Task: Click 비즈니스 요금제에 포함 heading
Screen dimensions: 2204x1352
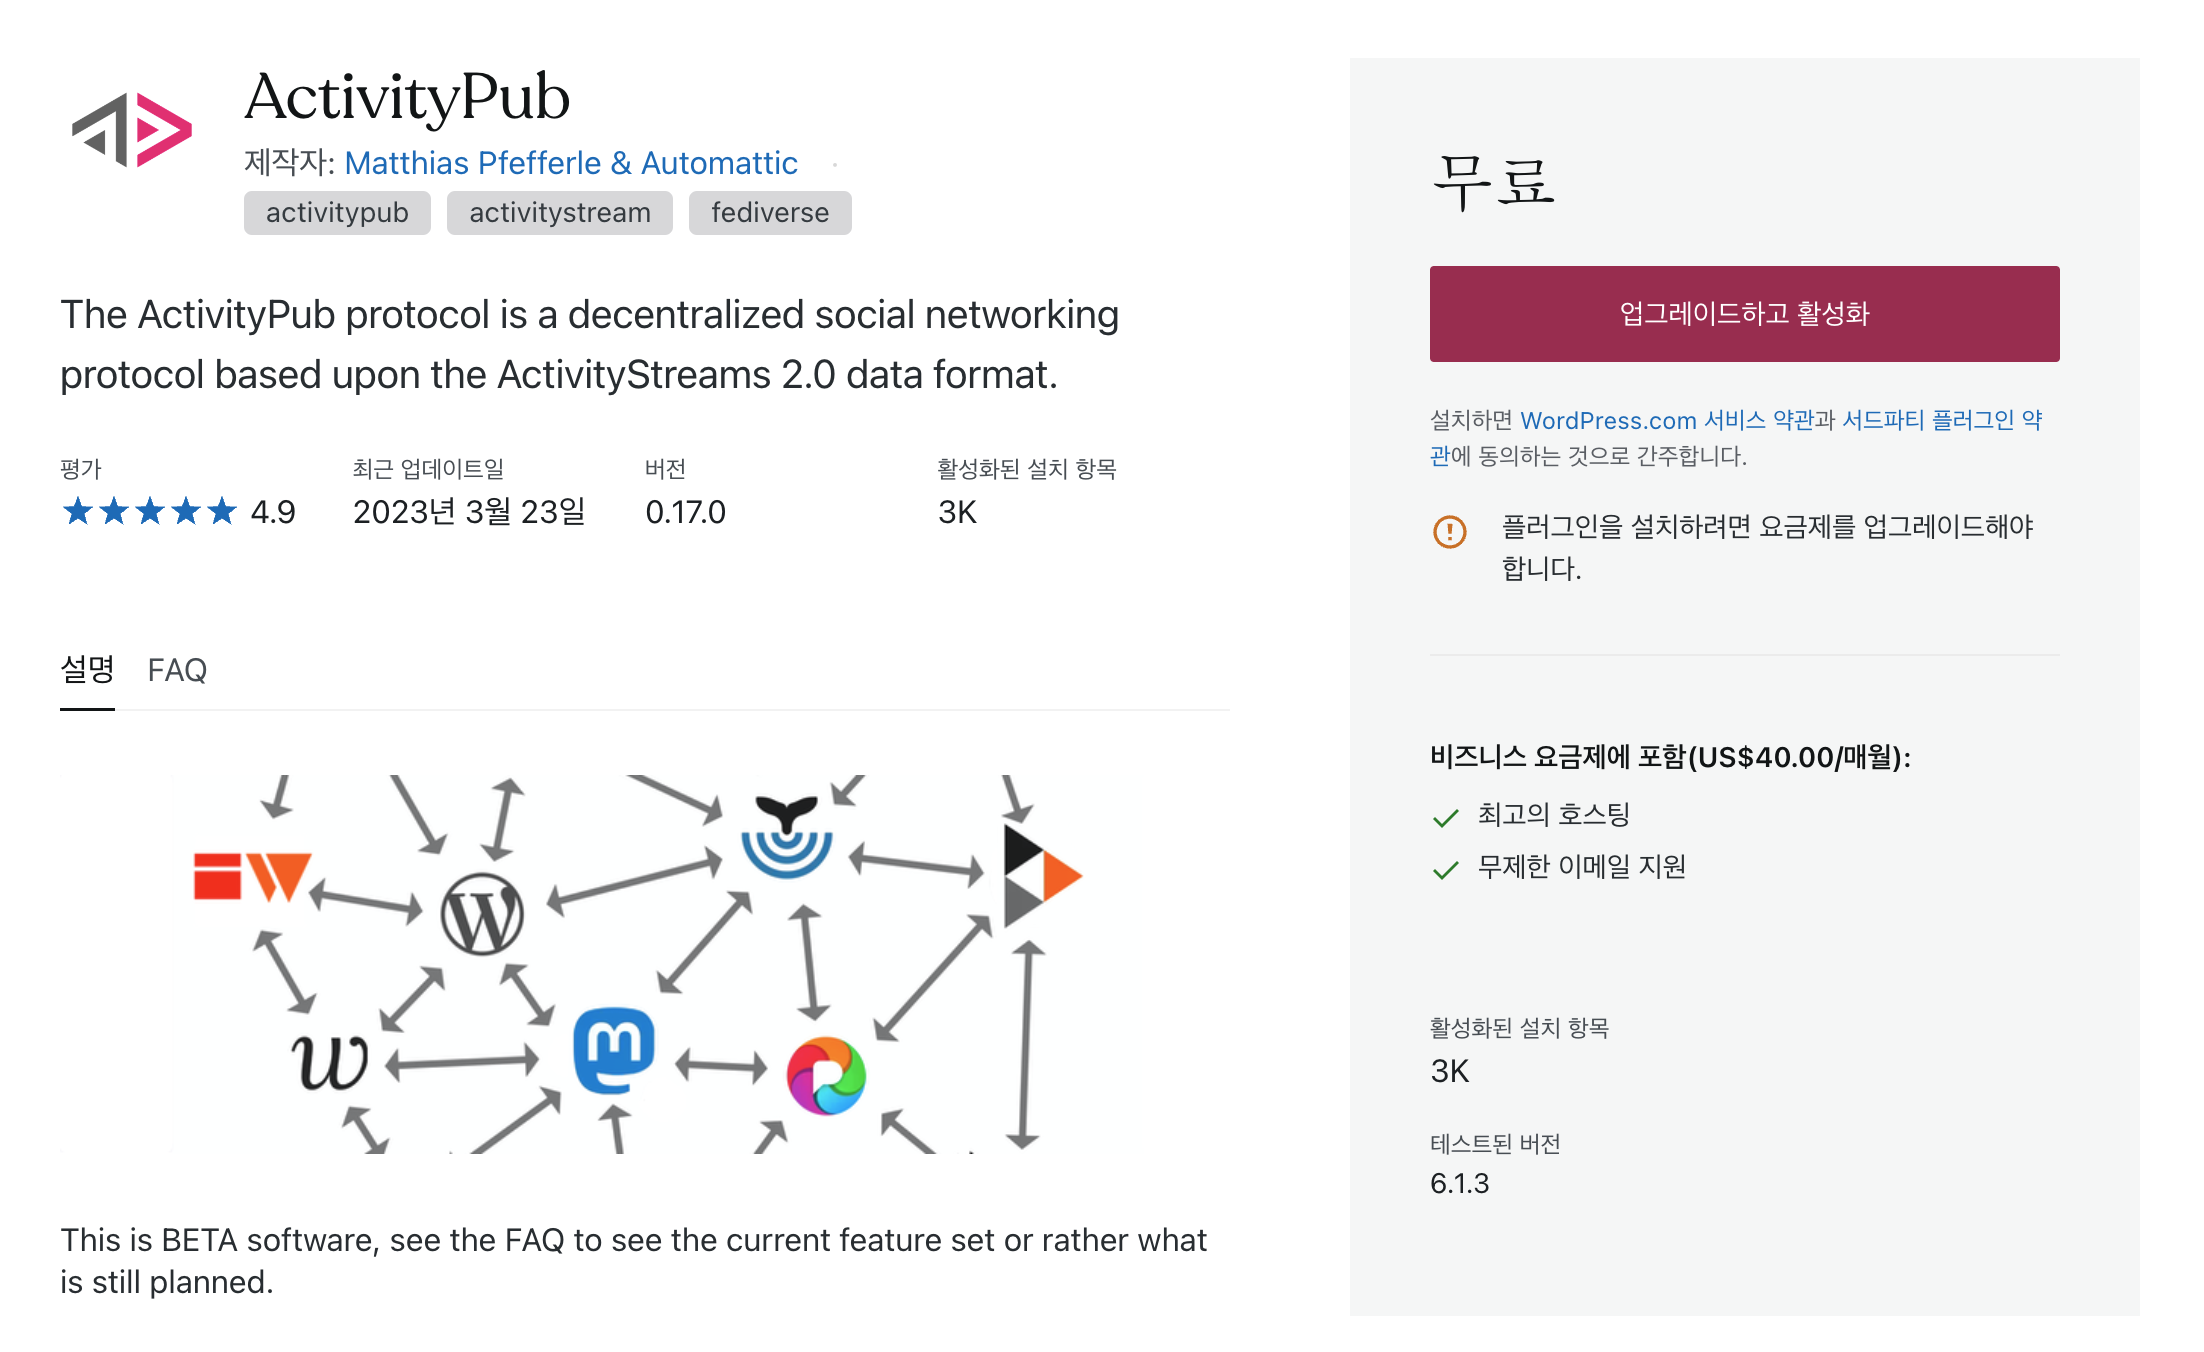Action: (x=1670, y=757)
